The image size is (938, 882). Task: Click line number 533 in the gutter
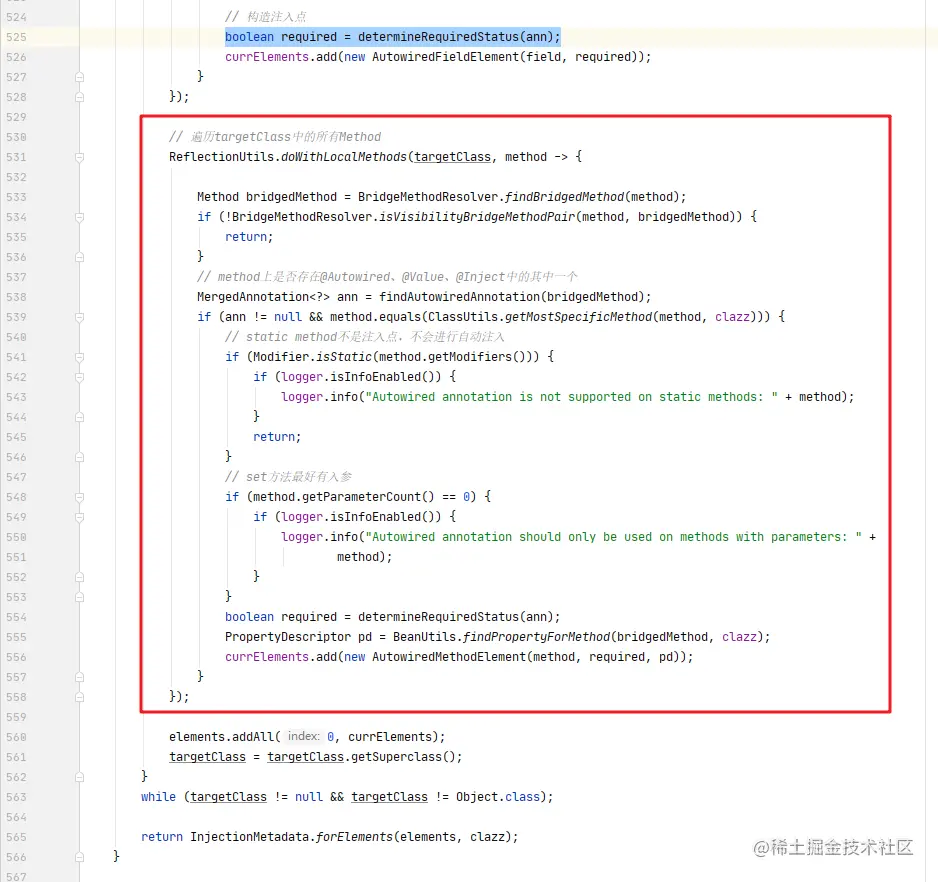(x=16, y=197)
